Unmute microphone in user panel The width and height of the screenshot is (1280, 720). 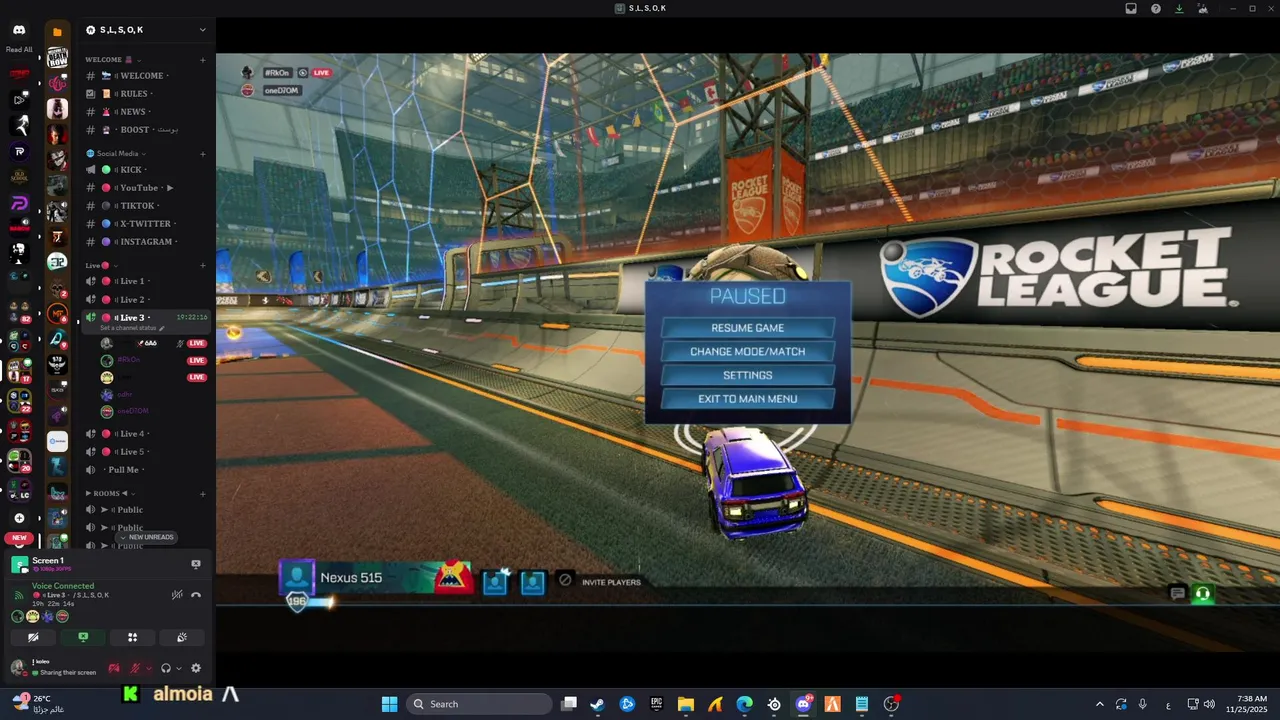pyautogui.click(x=135, y=668)
